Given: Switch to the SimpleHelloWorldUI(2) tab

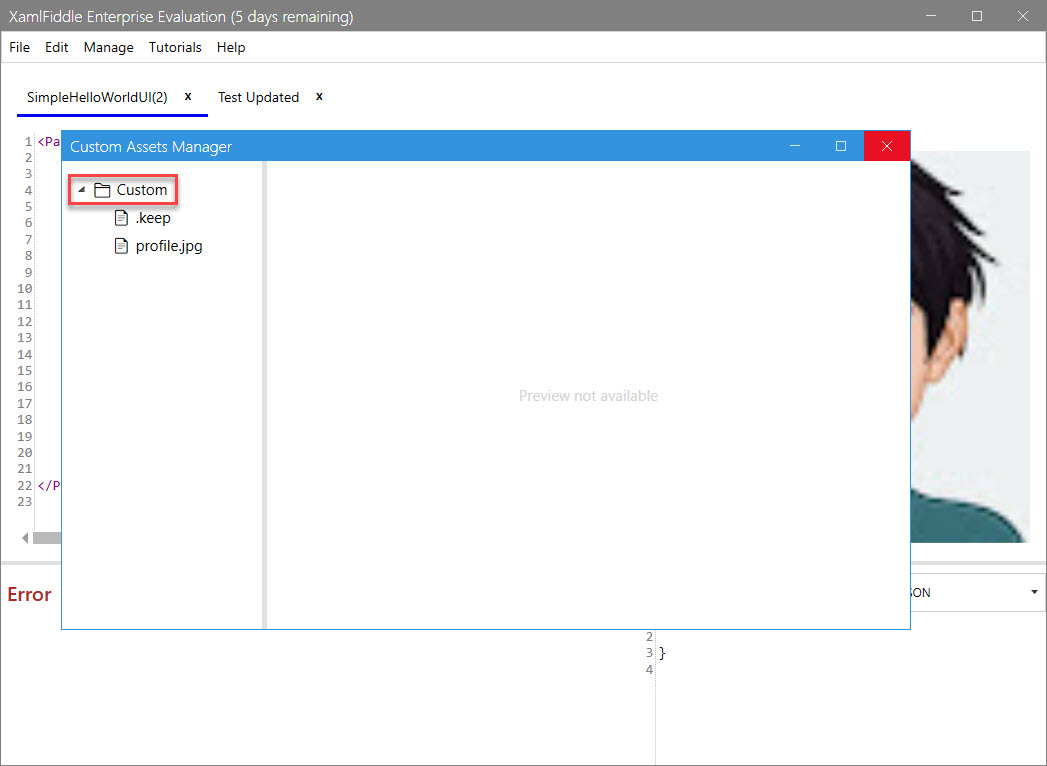Looking at the screenshot, I should (x=97, y=98).
